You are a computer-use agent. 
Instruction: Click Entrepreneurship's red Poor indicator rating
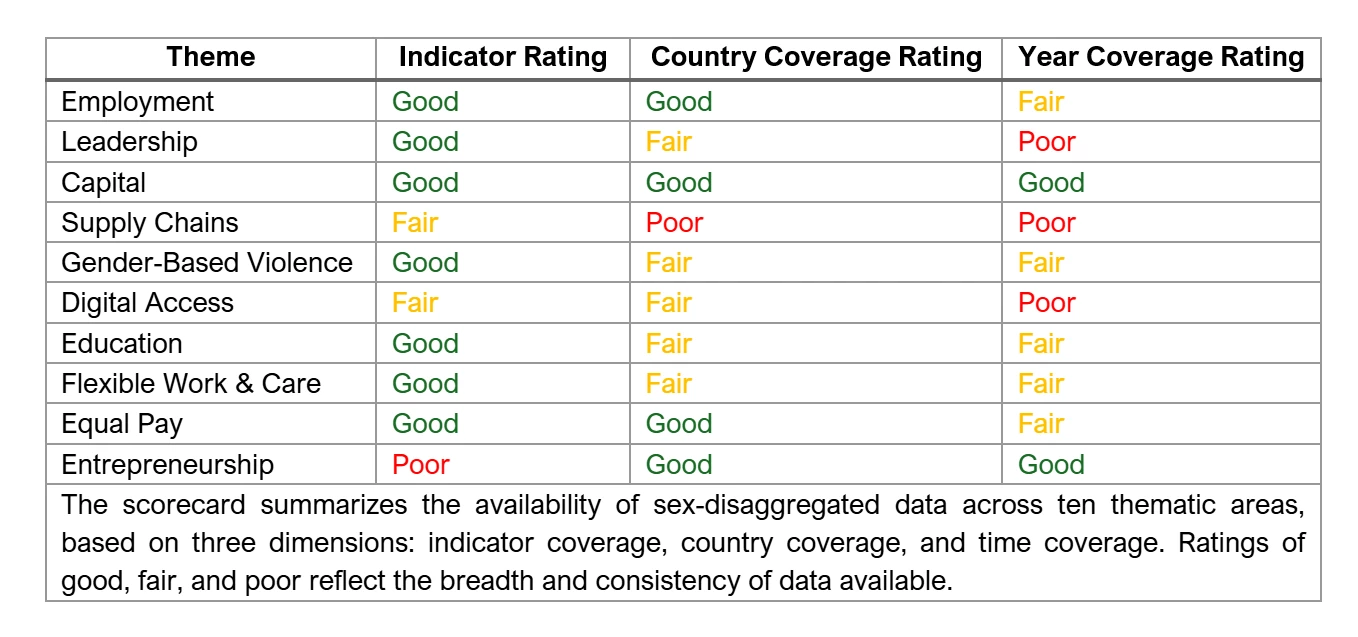coord(420,465)
